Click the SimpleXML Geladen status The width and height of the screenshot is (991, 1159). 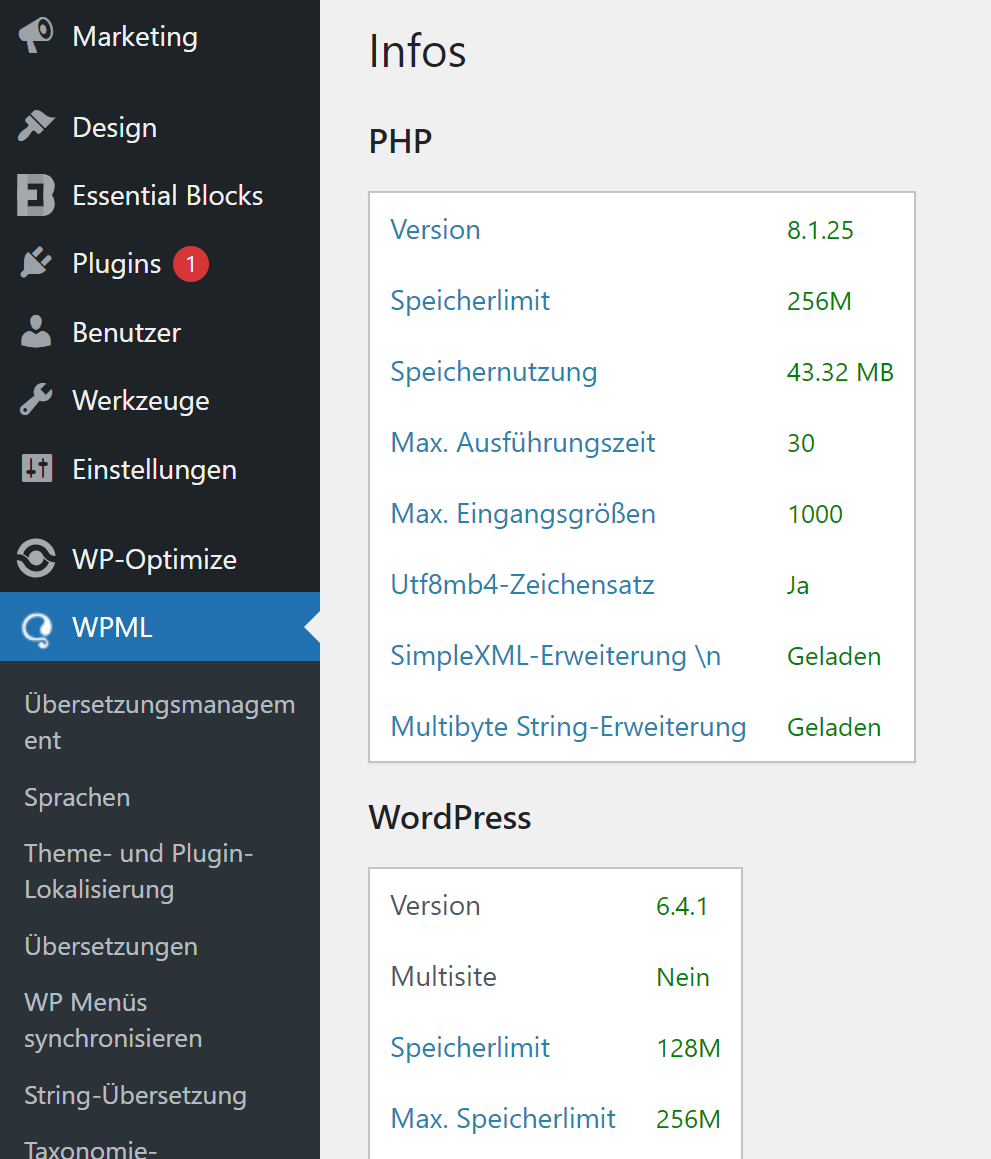[x=834, y=656]
